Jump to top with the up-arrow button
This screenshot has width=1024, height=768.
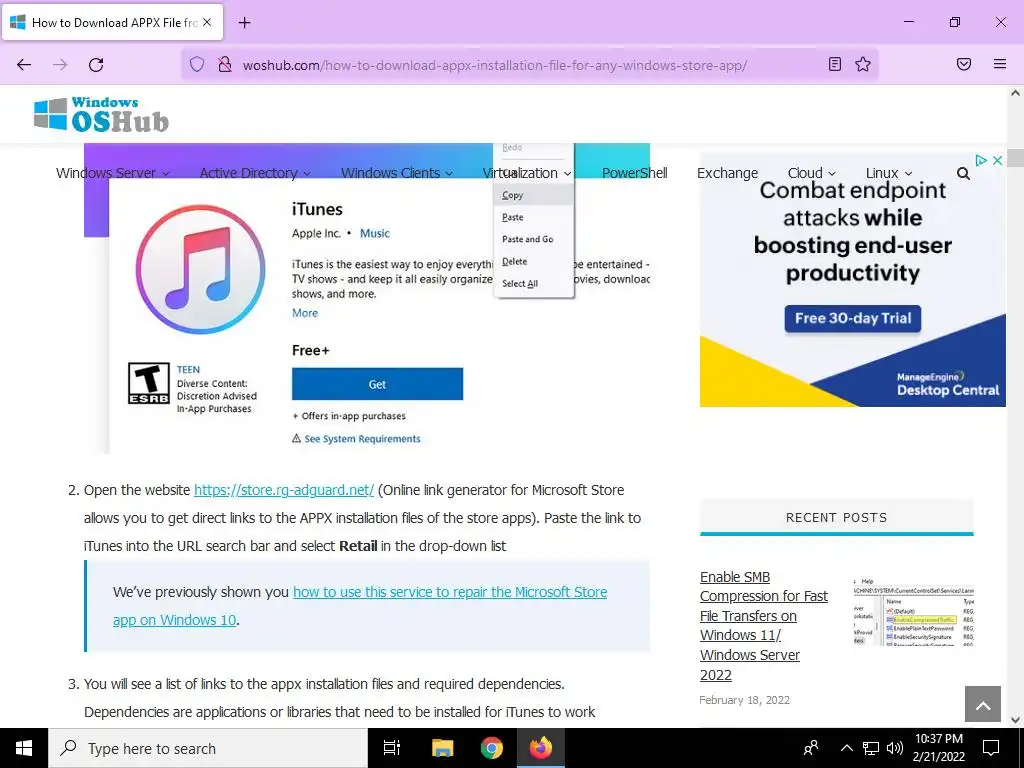983,704
